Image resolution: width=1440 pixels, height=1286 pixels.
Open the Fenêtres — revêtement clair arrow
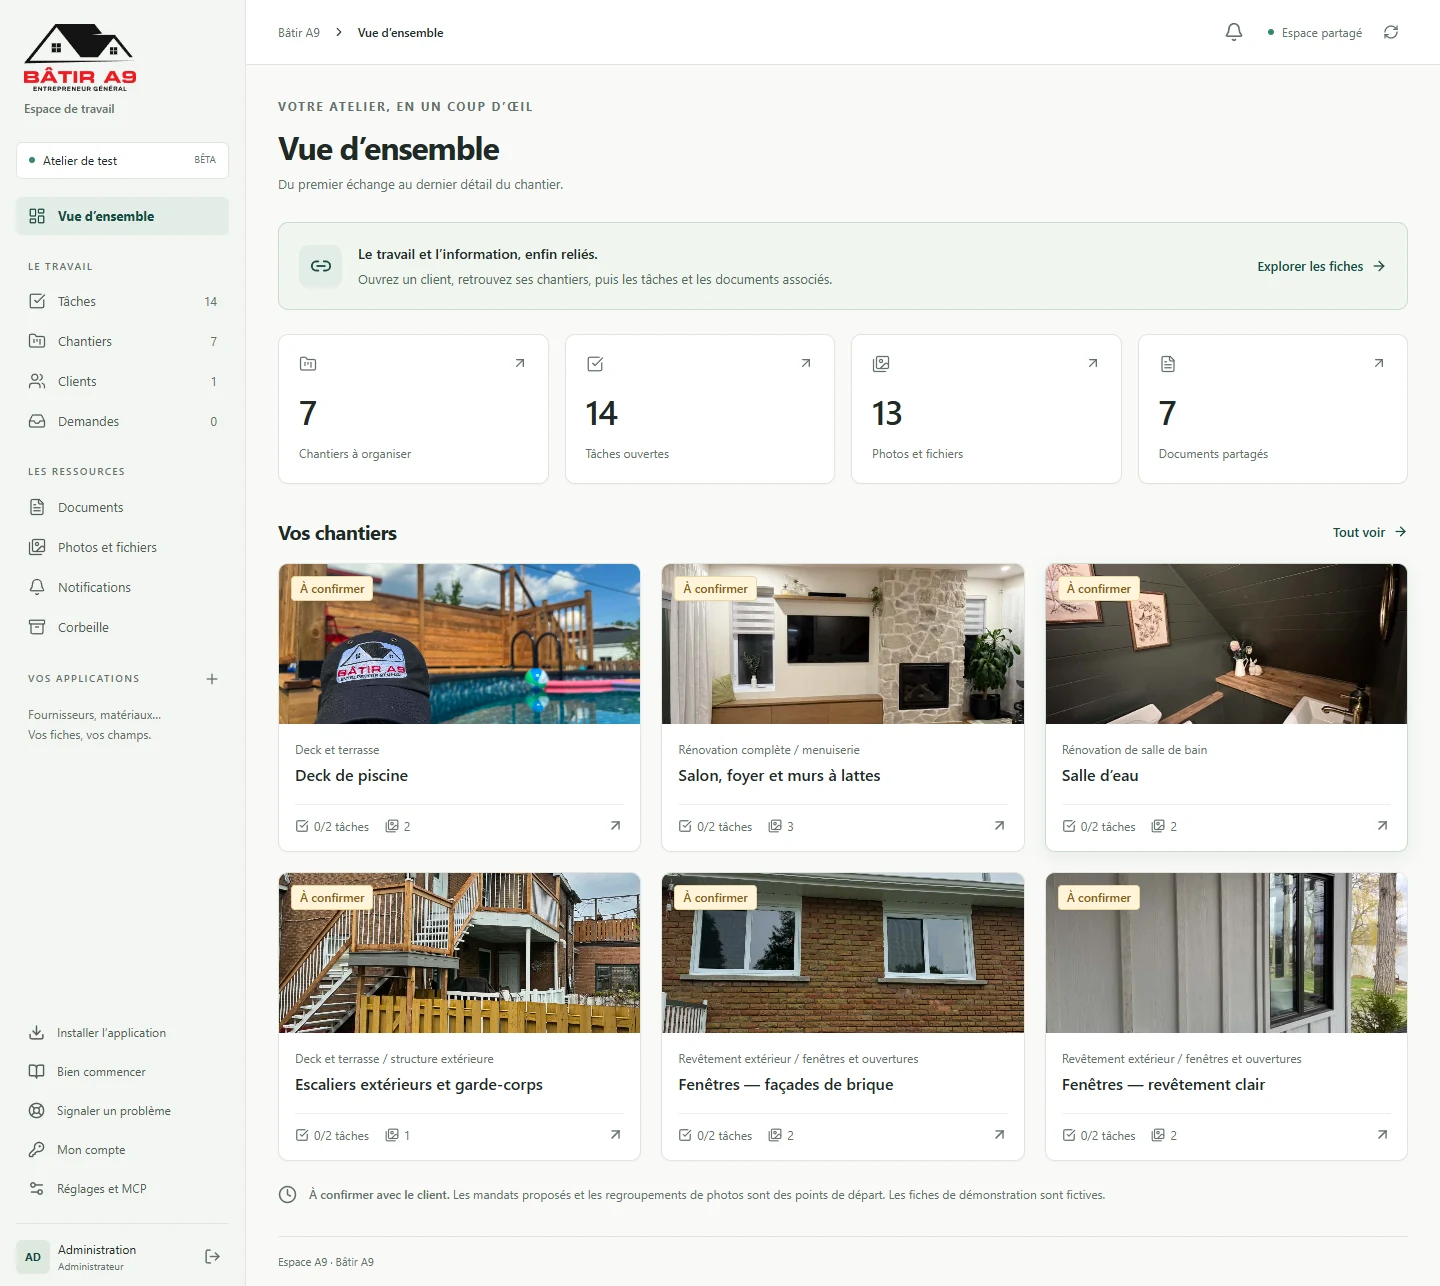(1382, 1135)
